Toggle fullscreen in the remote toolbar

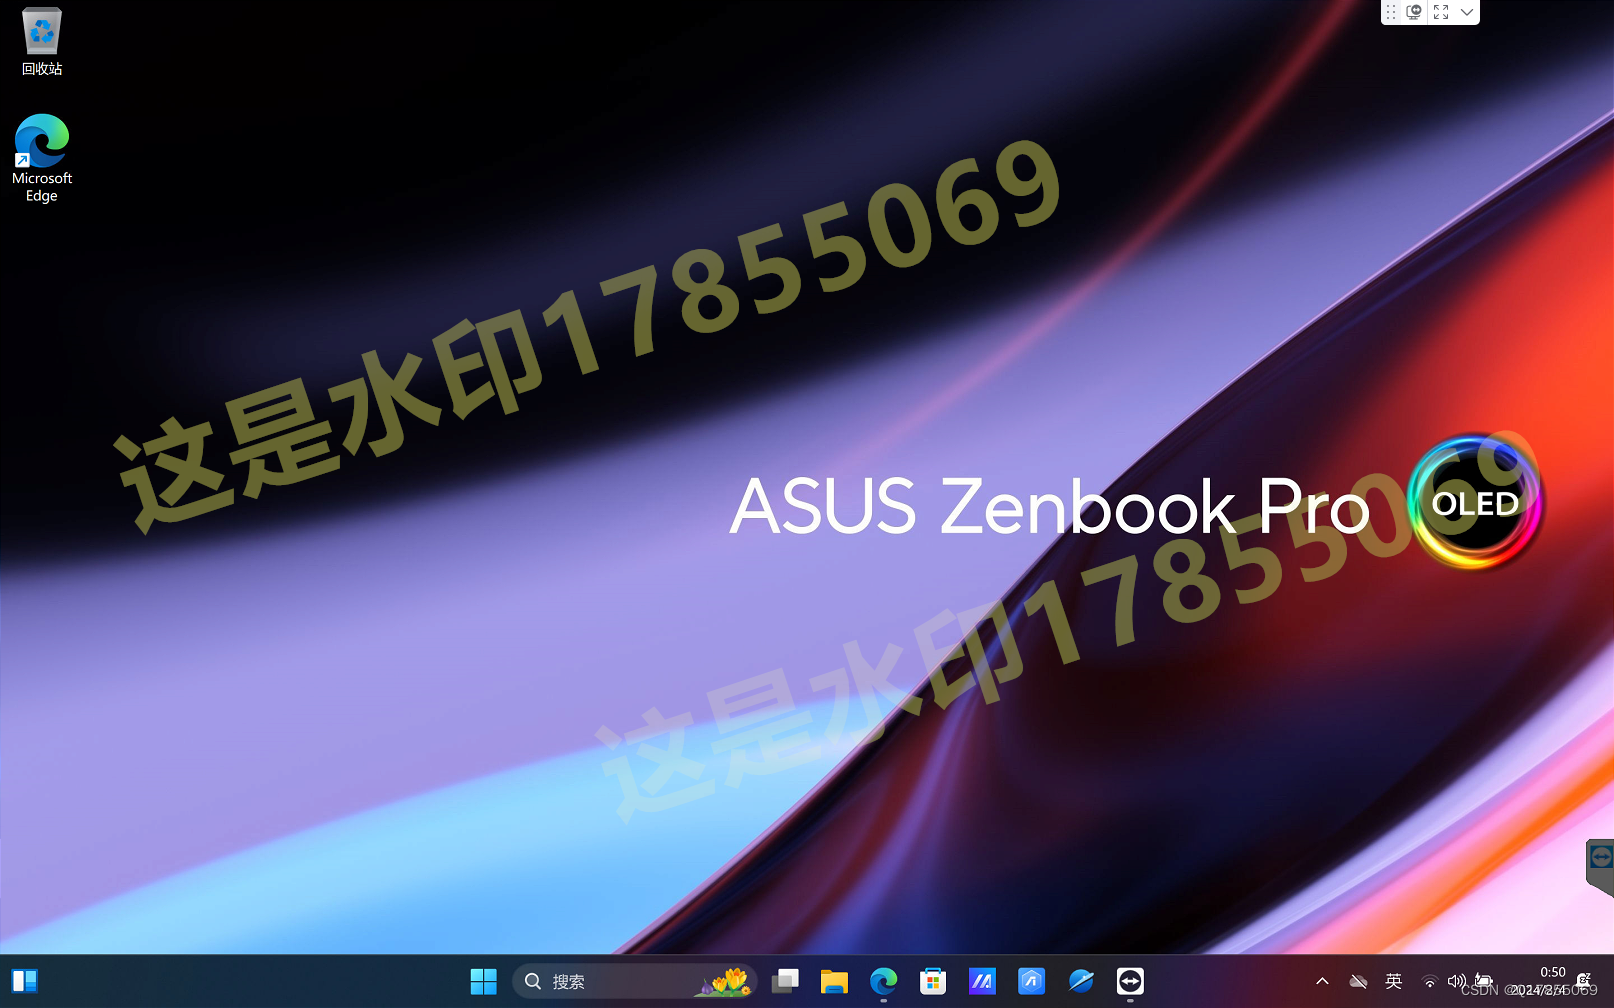pos(1441,12)
